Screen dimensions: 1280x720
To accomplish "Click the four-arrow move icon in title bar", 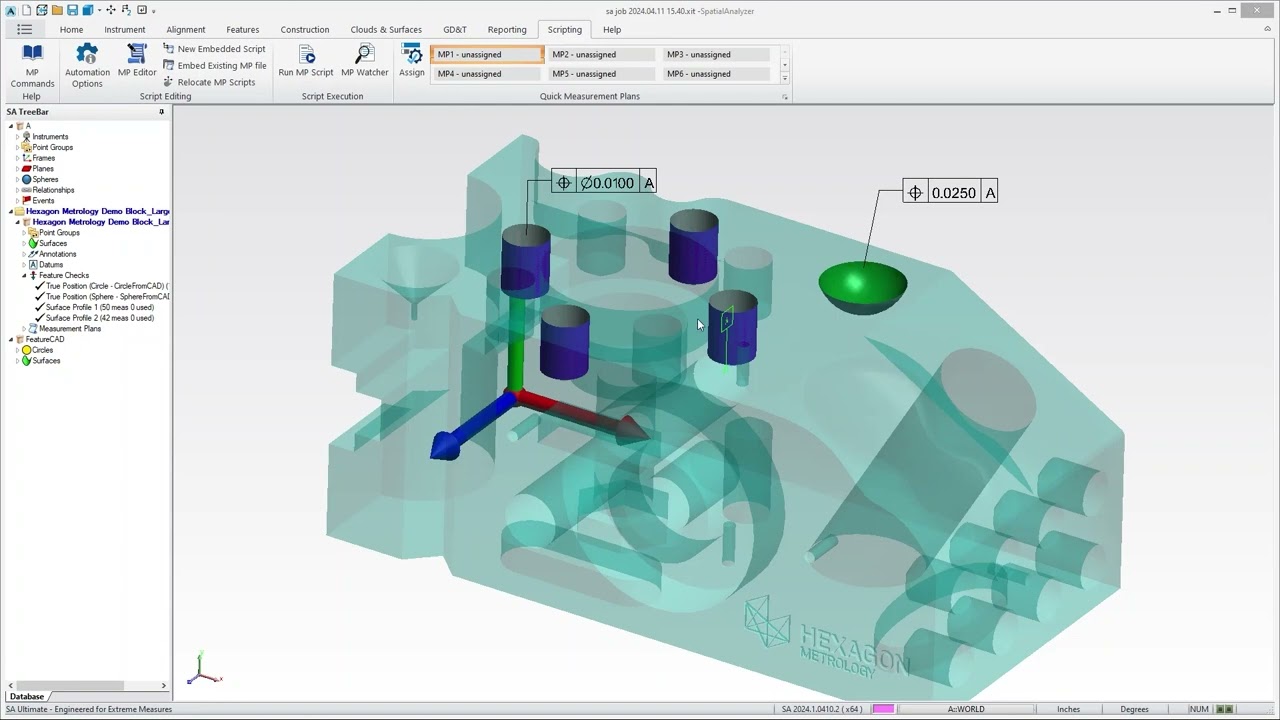I will (x=111, y=10).
